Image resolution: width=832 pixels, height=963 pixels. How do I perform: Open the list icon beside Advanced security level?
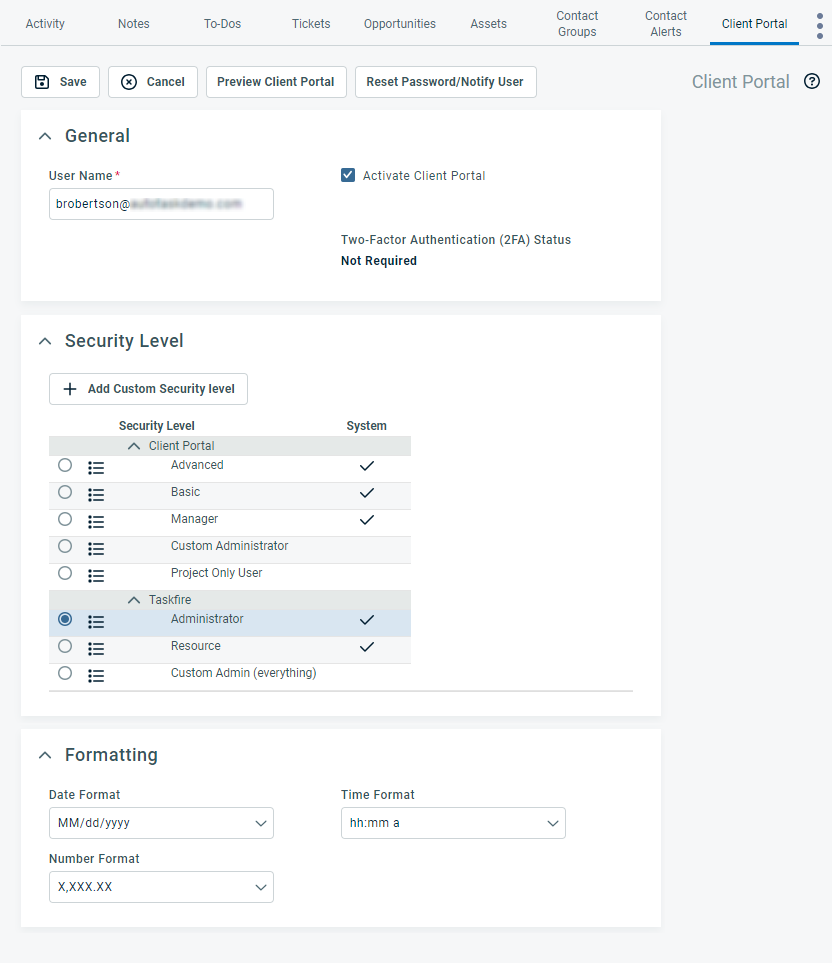(96, 467)
